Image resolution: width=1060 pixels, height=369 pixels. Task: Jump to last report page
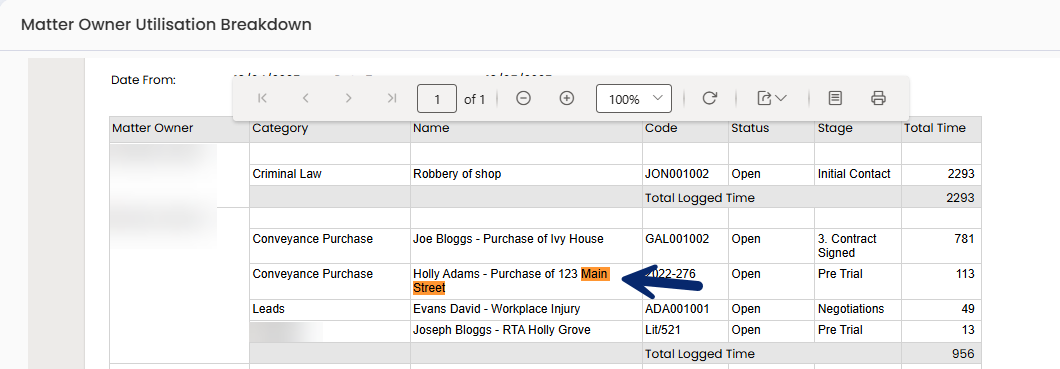(x=391, y=99)
